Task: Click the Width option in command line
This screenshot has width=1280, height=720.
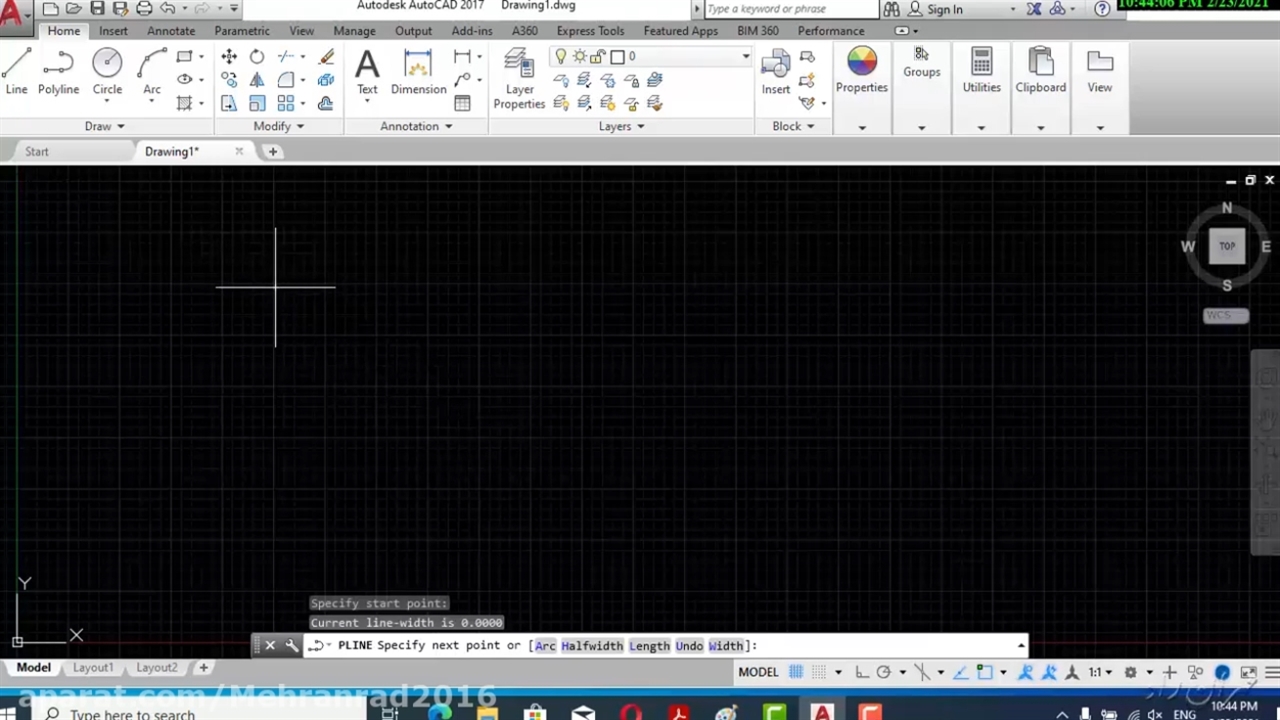Action: [x=726, y=646]
